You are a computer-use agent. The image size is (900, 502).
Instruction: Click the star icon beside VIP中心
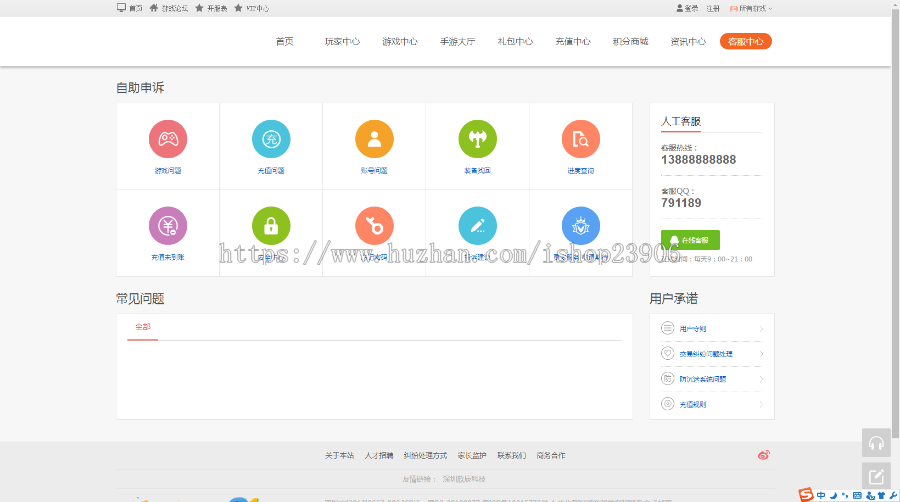pos(238,8)
